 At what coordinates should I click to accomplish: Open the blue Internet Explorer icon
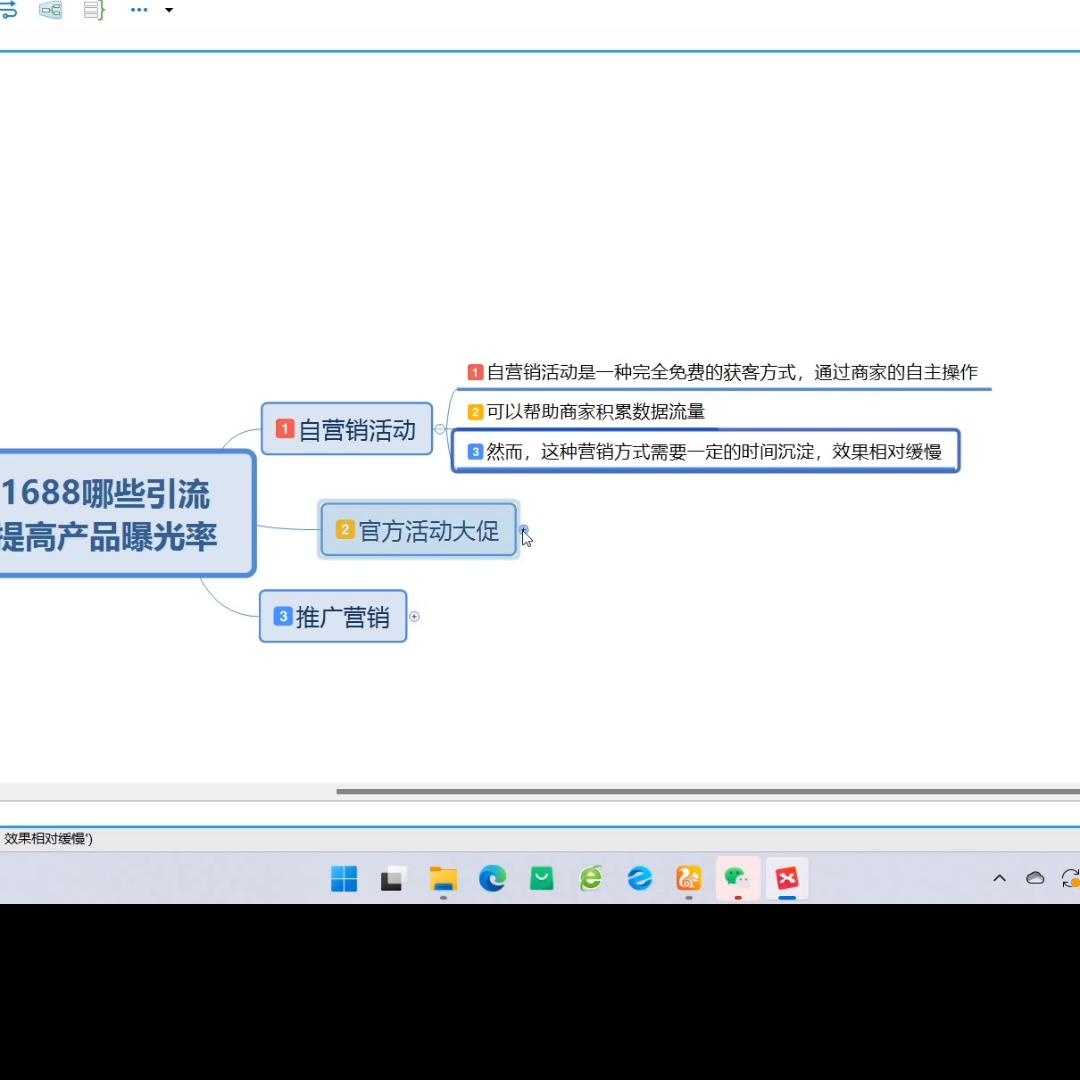(640, 878)
